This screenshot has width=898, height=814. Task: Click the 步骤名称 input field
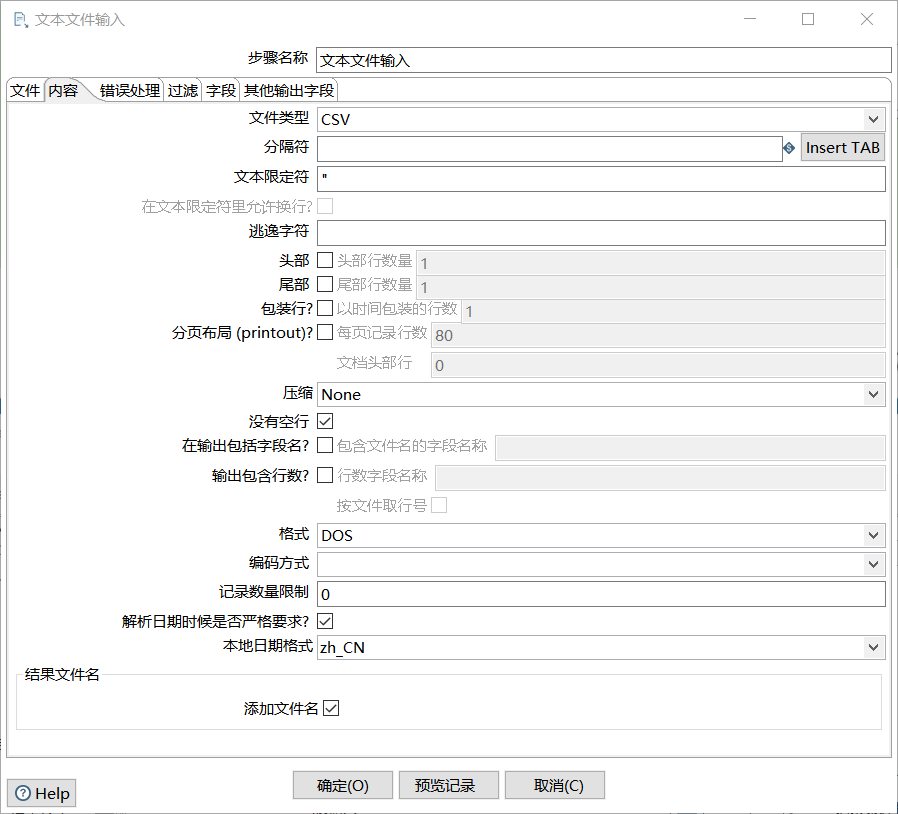pos(604,60)
